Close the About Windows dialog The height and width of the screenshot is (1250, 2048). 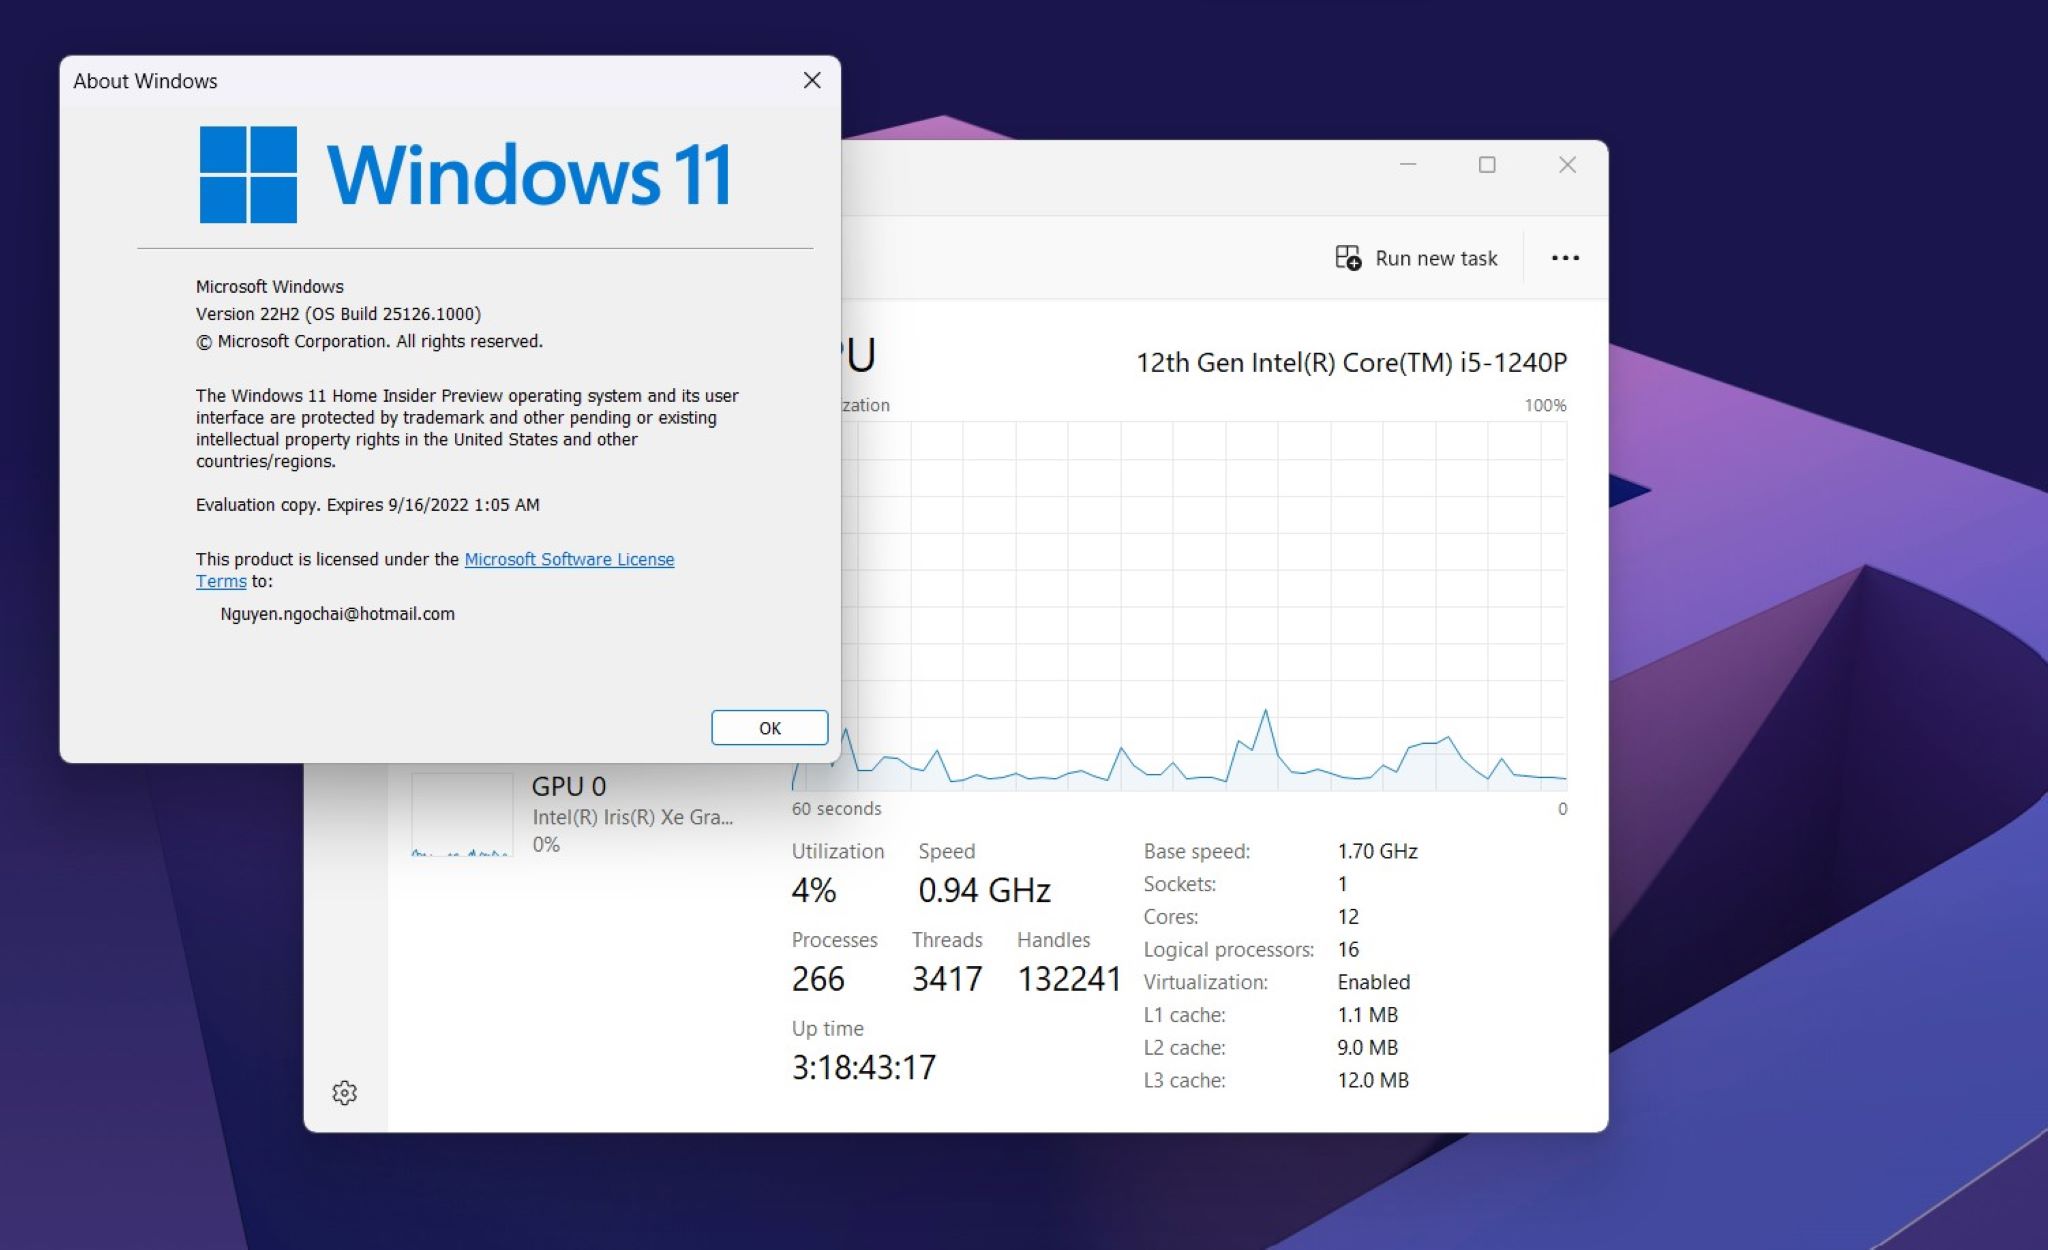[x=811, y=80]
